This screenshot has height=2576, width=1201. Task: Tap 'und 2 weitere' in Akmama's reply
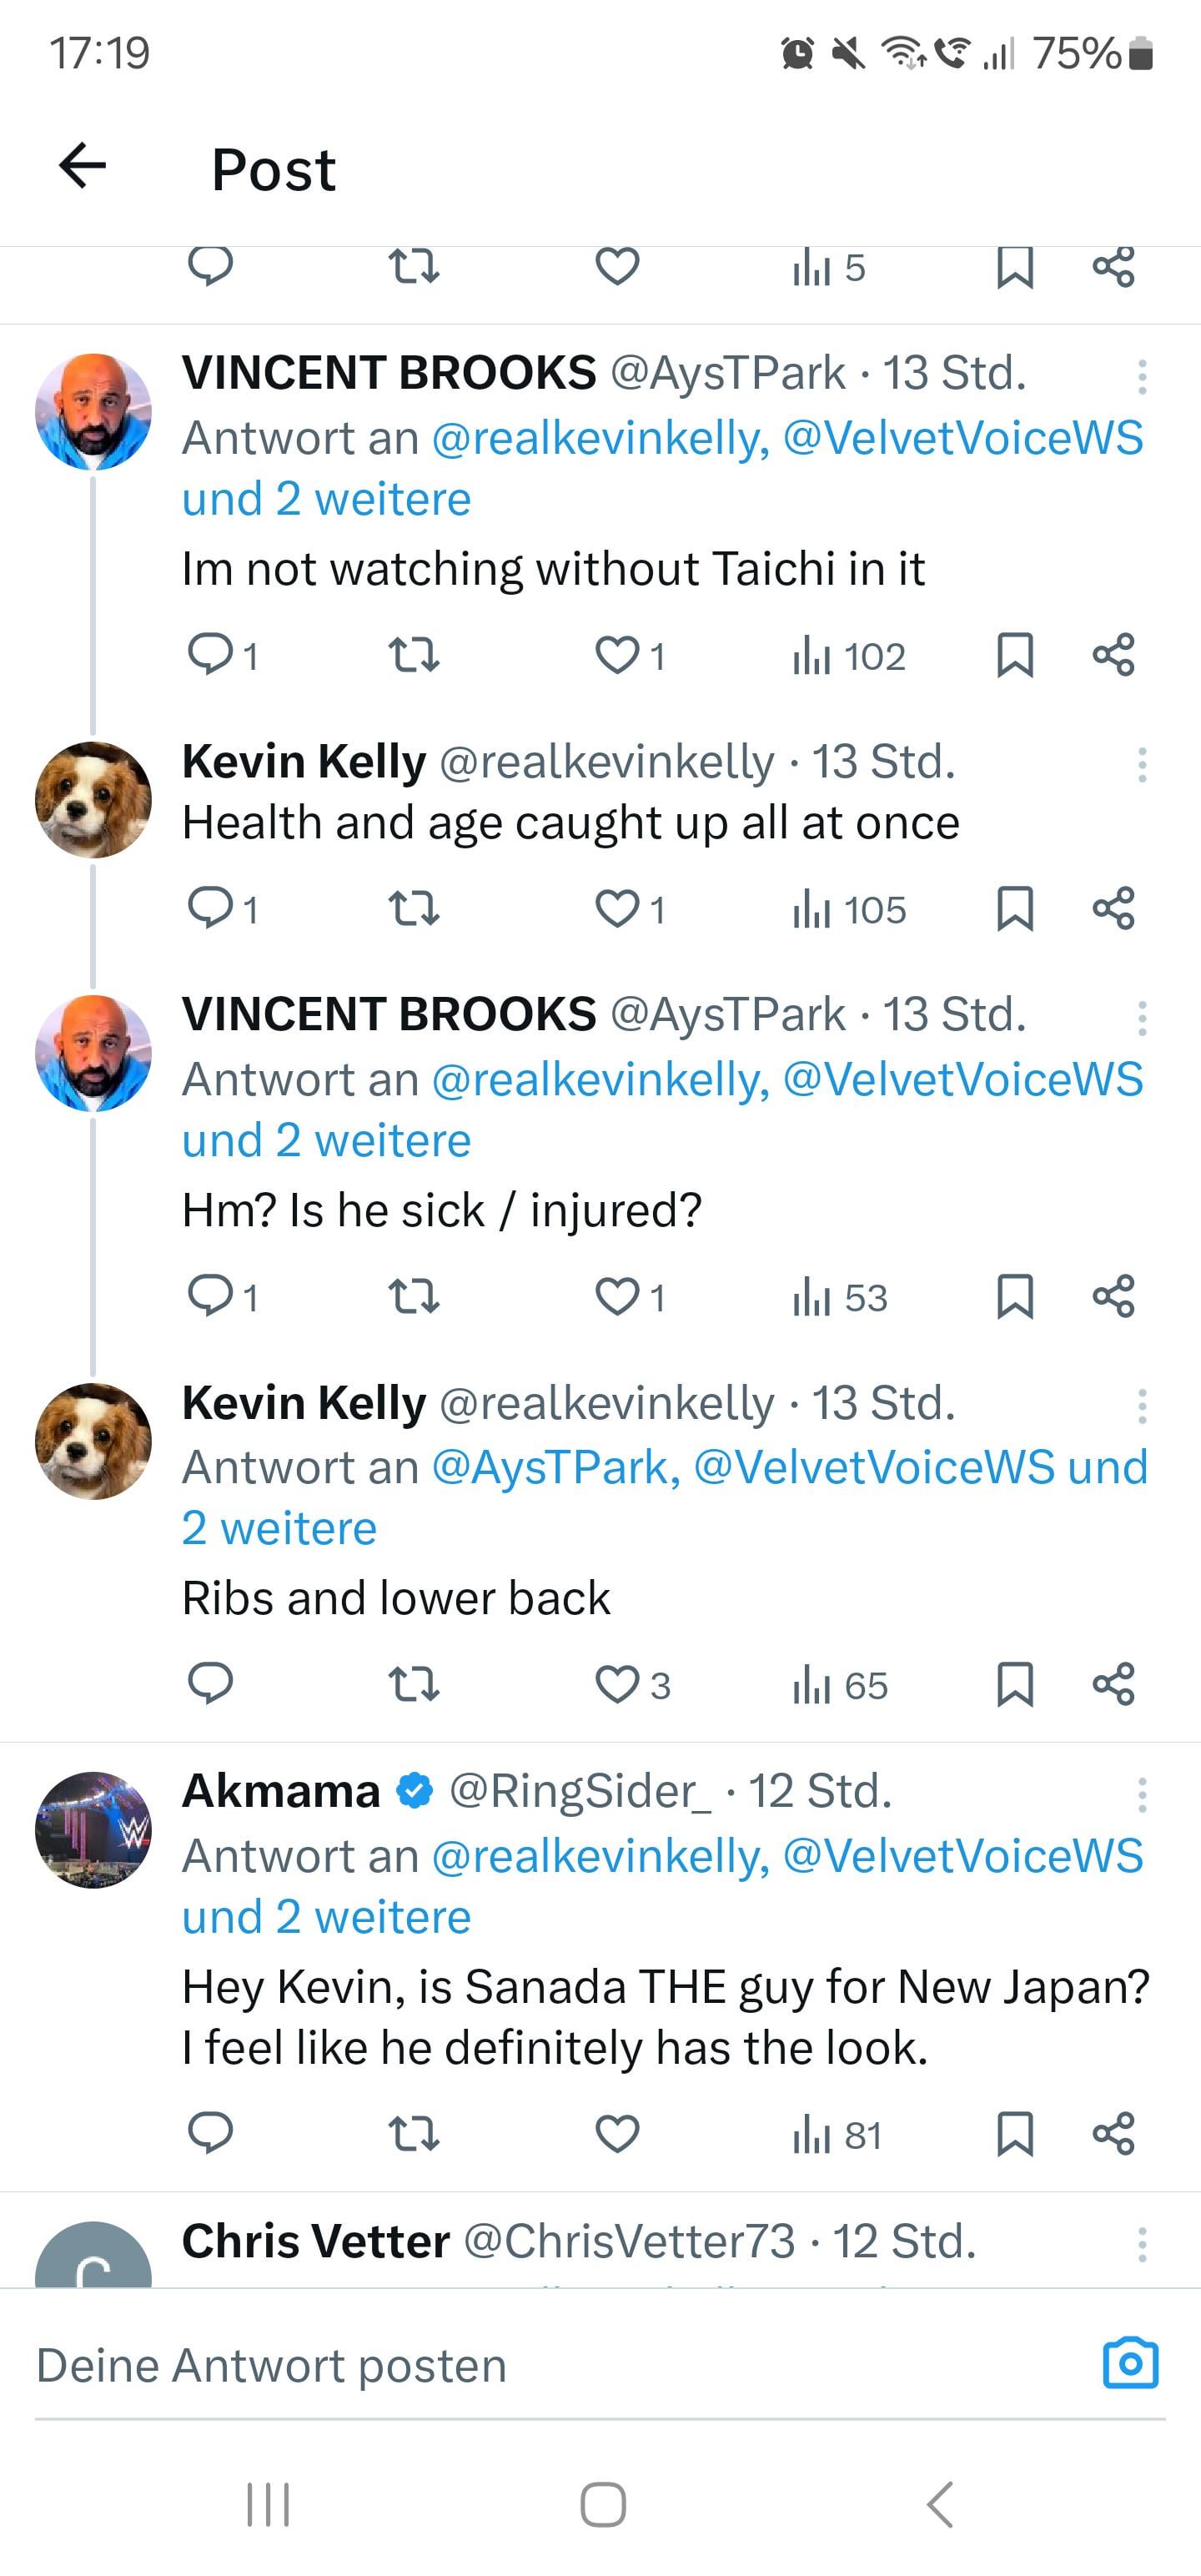tap(326, 1917)
